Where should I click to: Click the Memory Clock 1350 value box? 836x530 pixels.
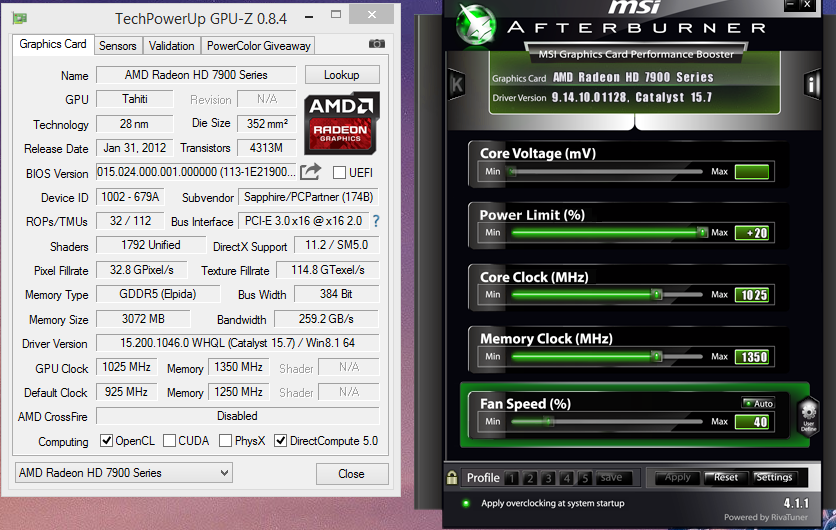coord(751,357)
